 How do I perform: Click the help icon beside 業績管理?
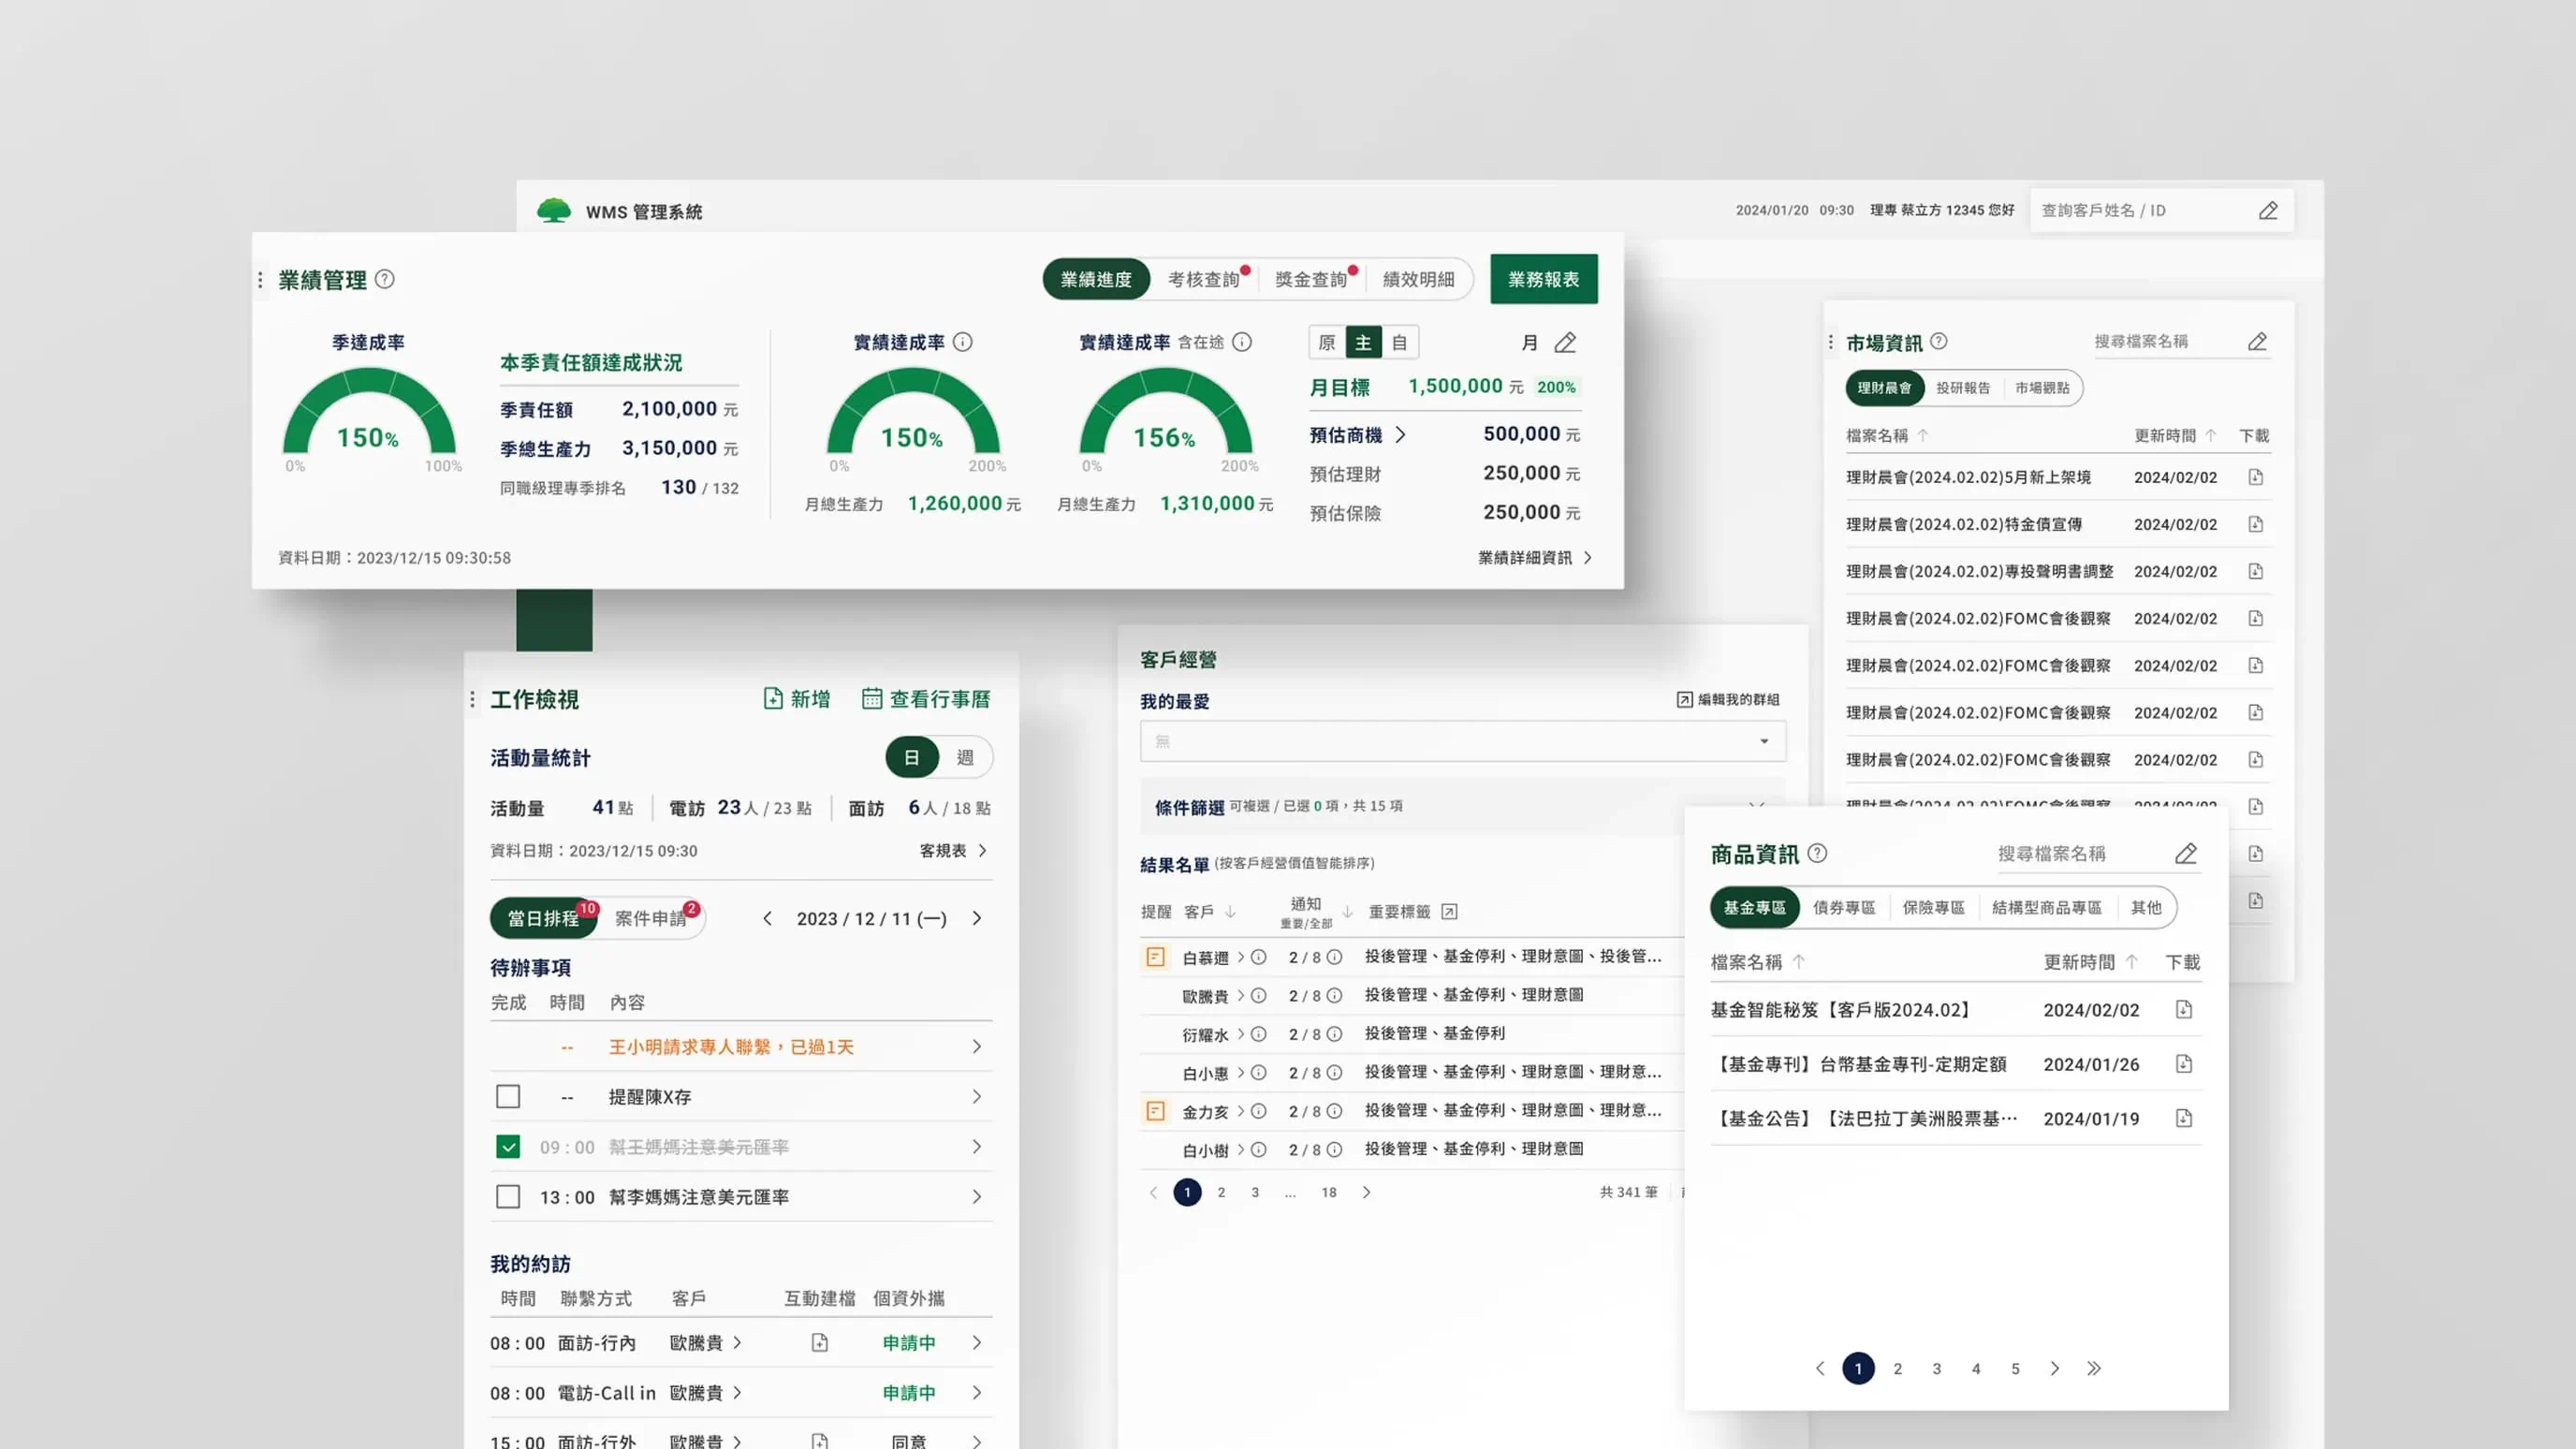pyautogui.click(x=384, y=279)
